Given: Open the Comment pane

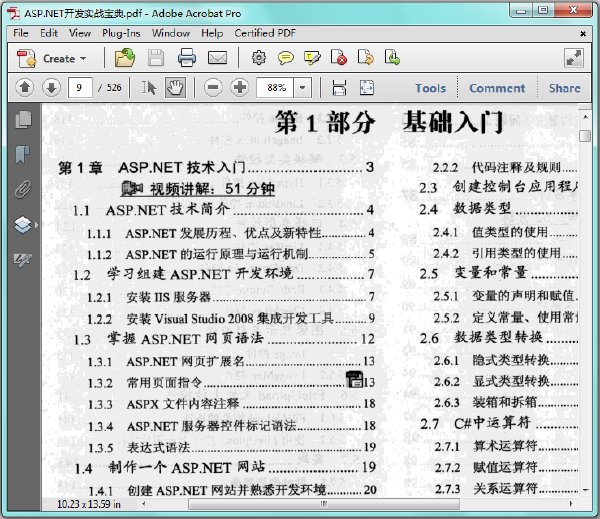Looking at the screenshot, I should pos(497,88).
